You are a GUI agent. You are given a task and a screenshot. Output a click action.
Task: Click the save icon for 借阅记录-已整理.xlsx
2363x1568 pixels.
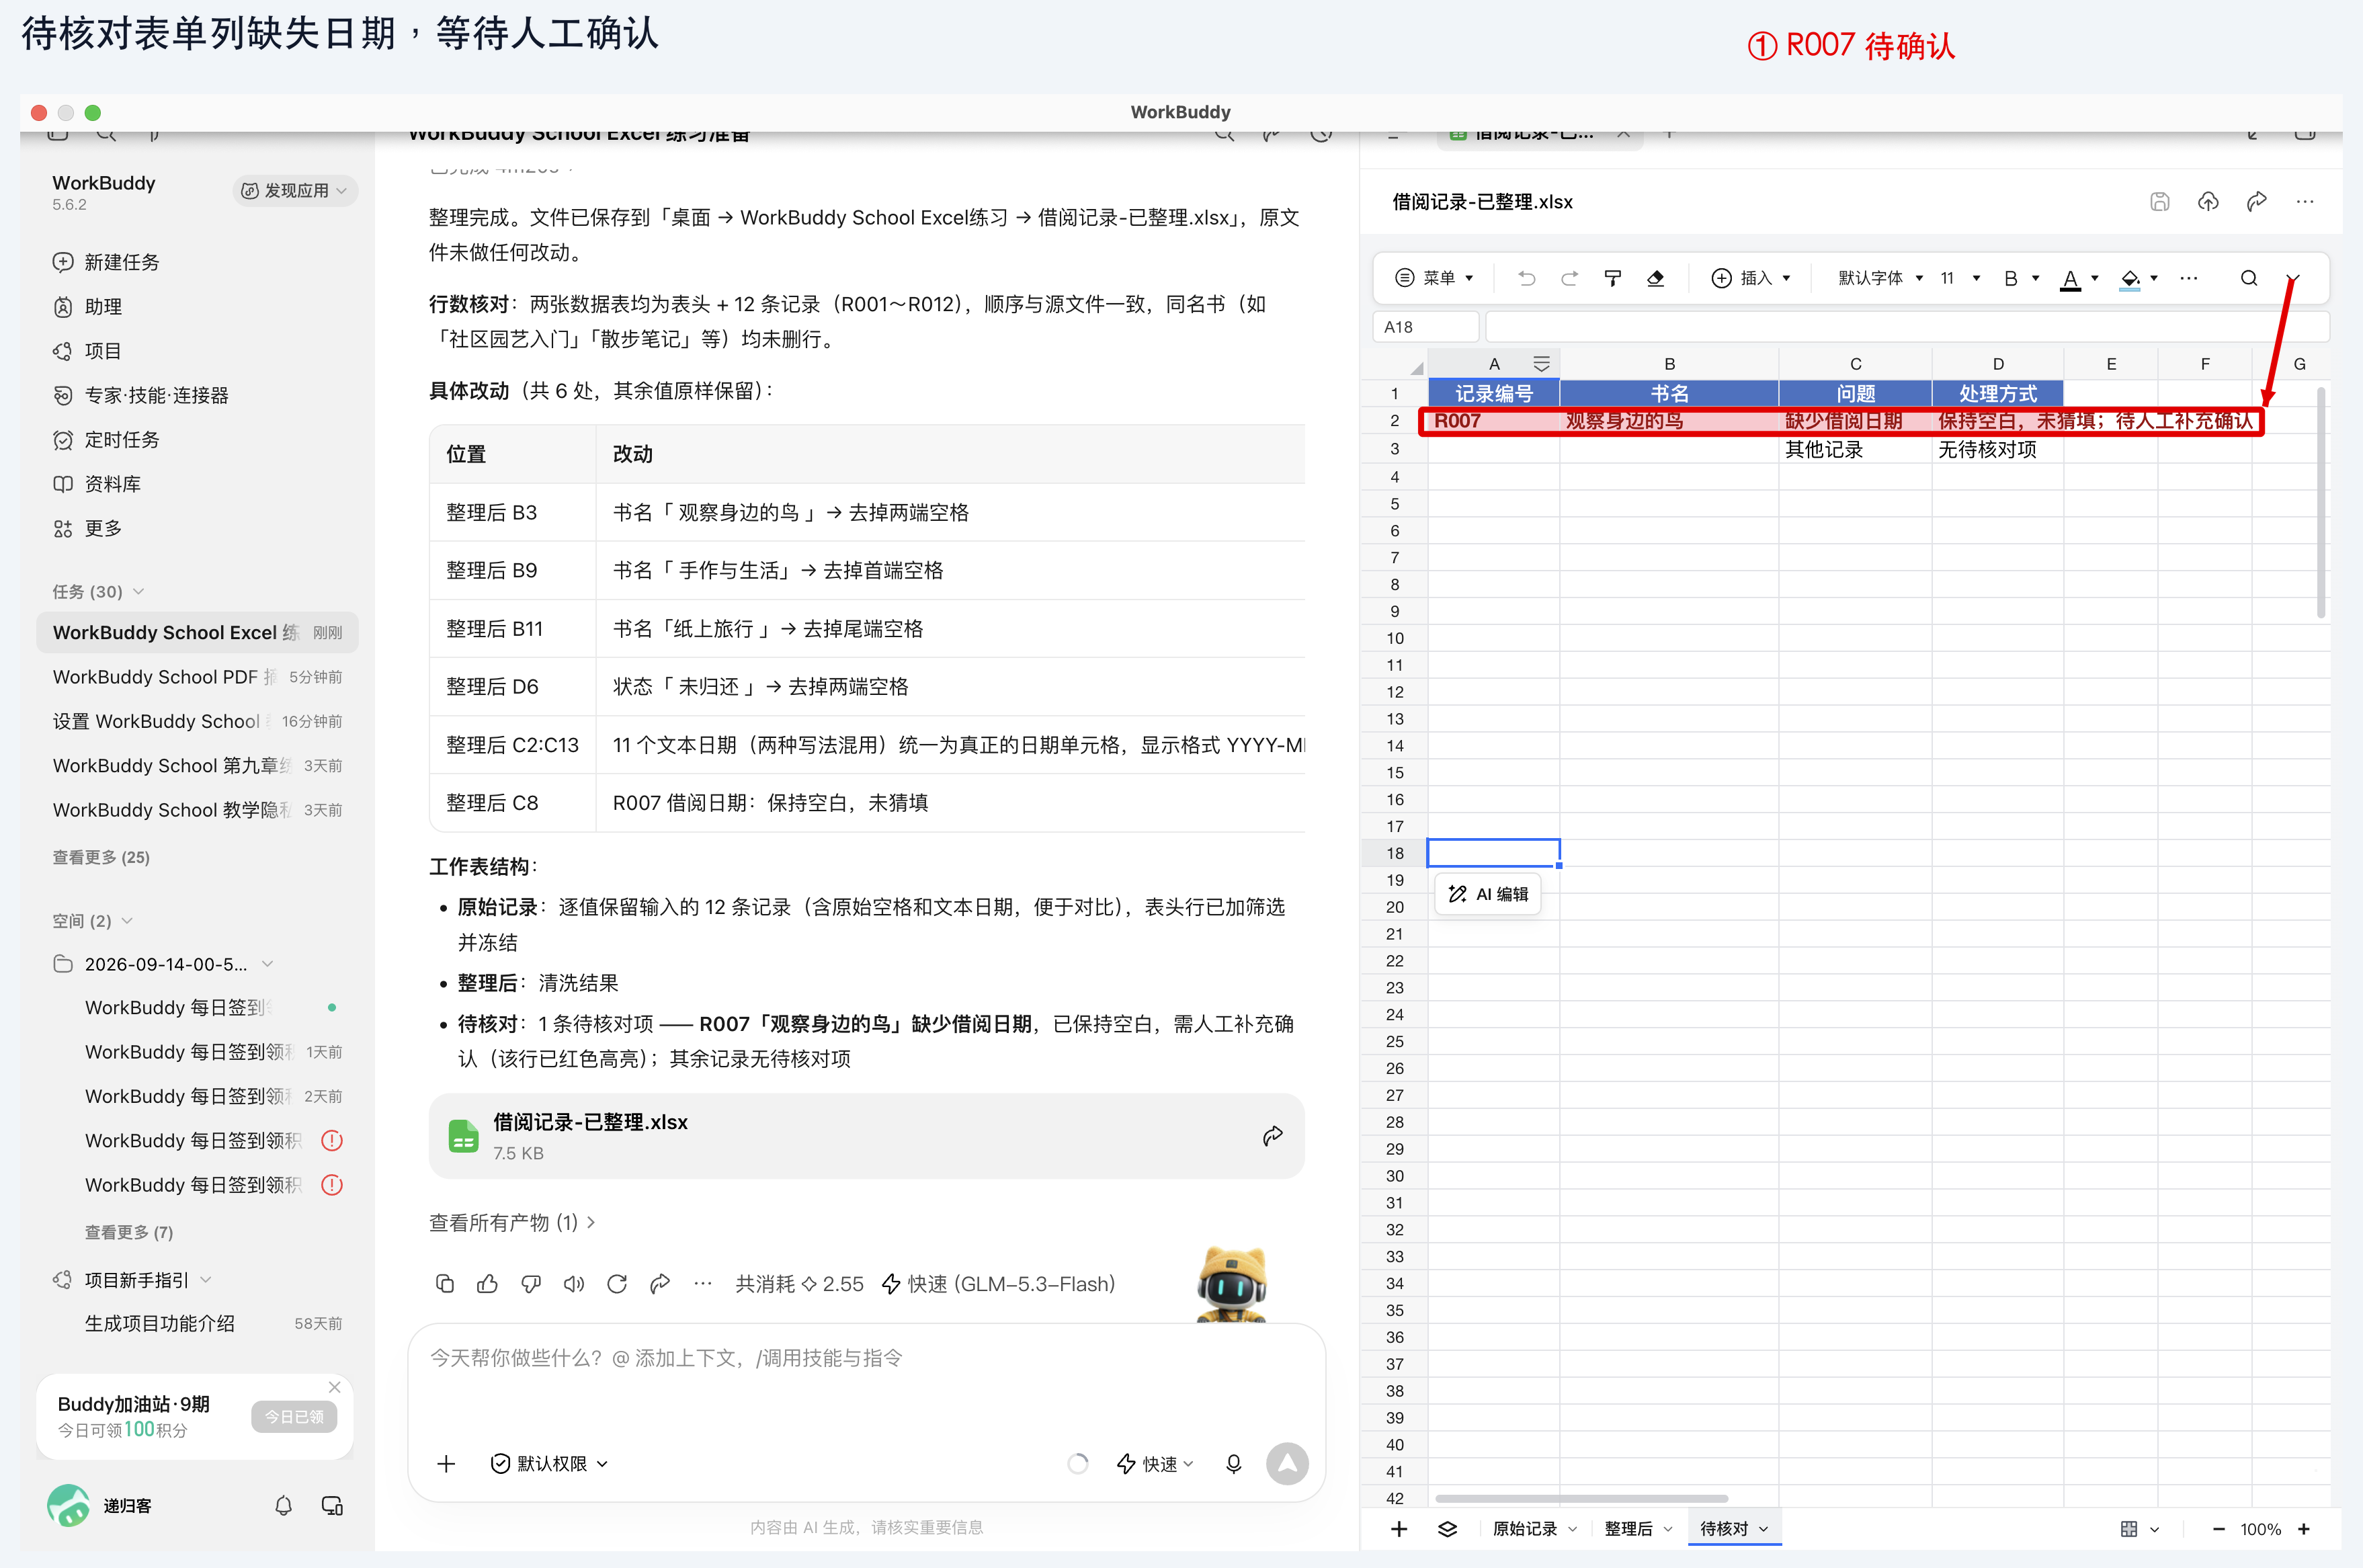click(2159, 202)
